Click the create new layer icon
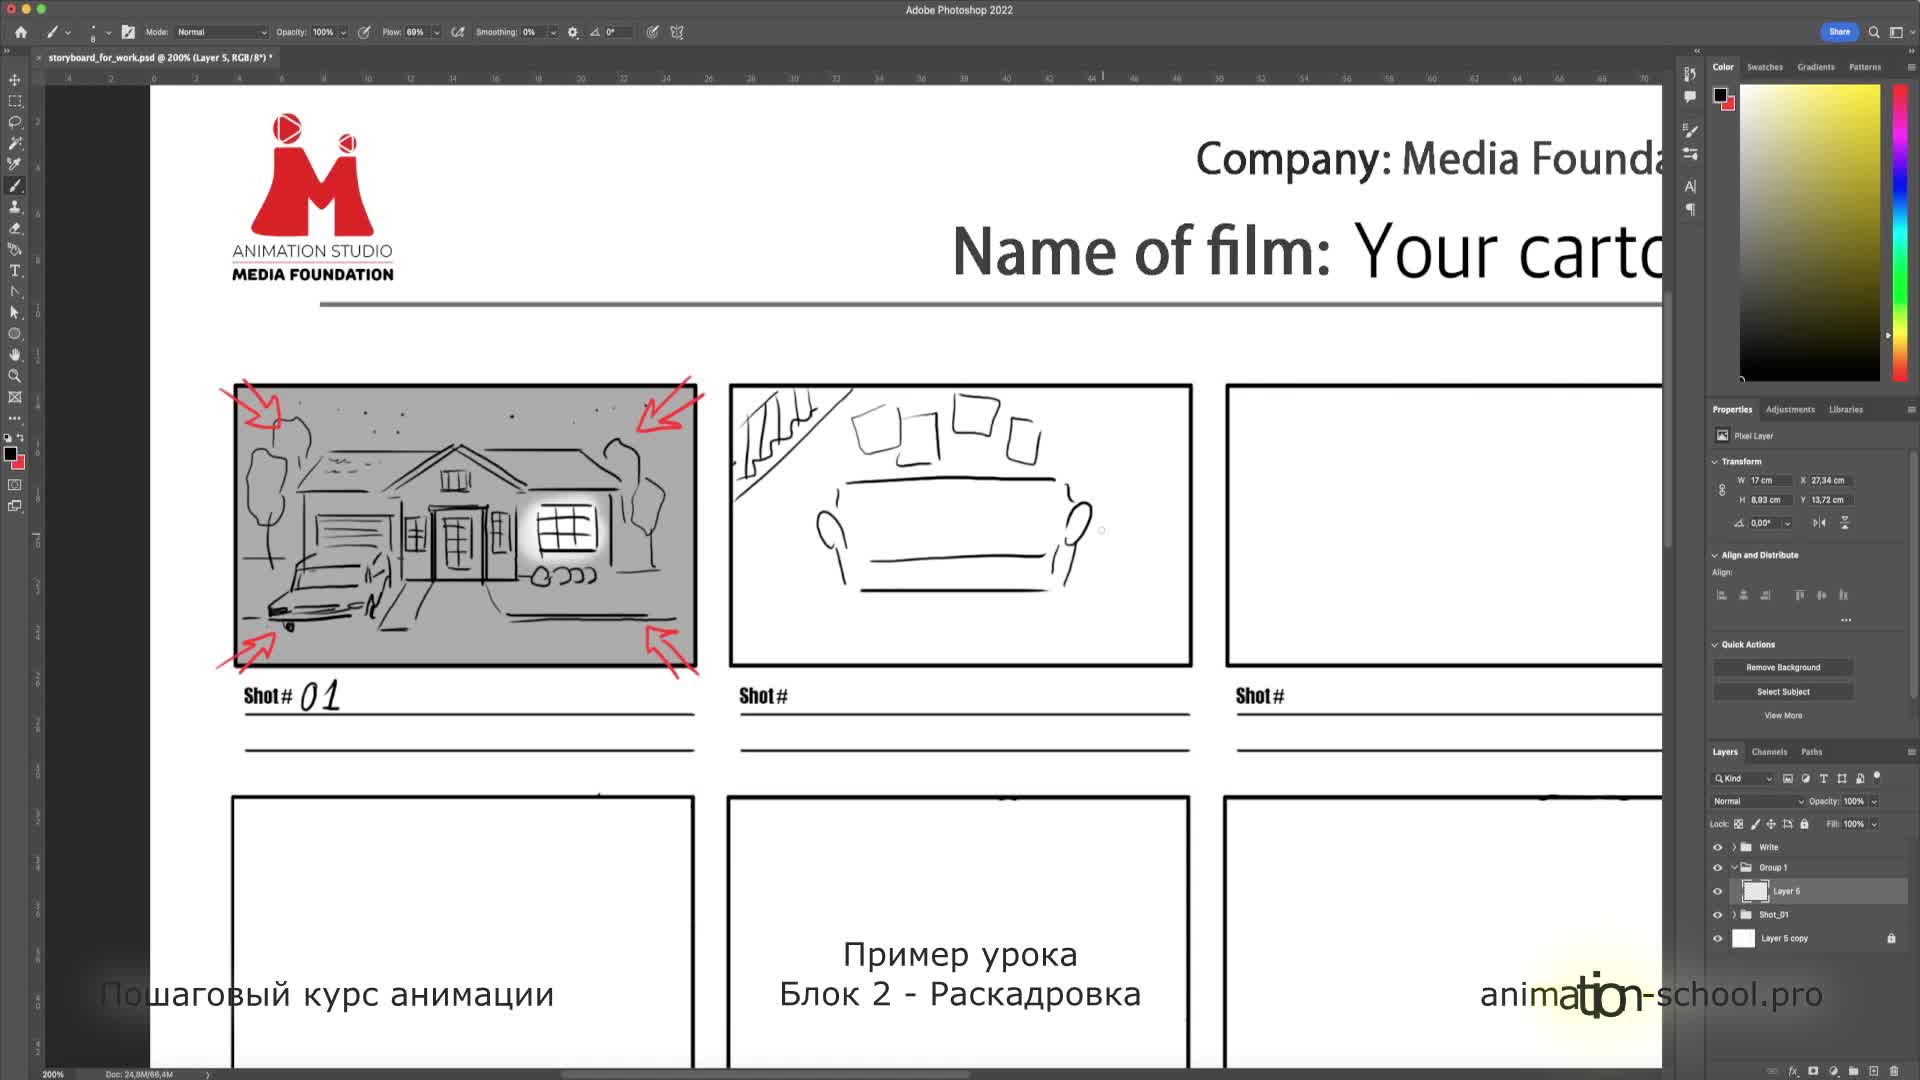 click(1874, 1071)
